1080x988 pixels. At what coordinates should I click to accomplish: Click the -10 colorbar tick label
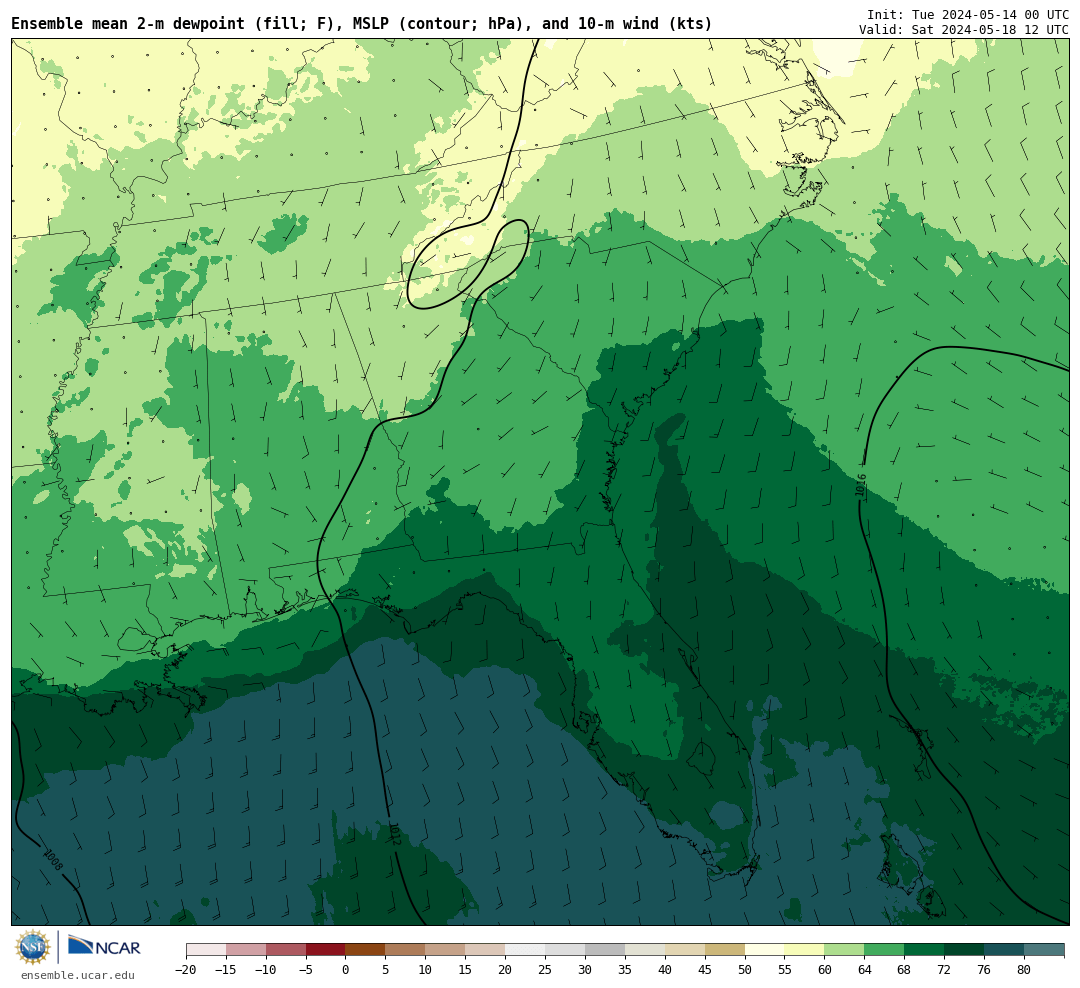pyautogui.click(x=266, y=970)
